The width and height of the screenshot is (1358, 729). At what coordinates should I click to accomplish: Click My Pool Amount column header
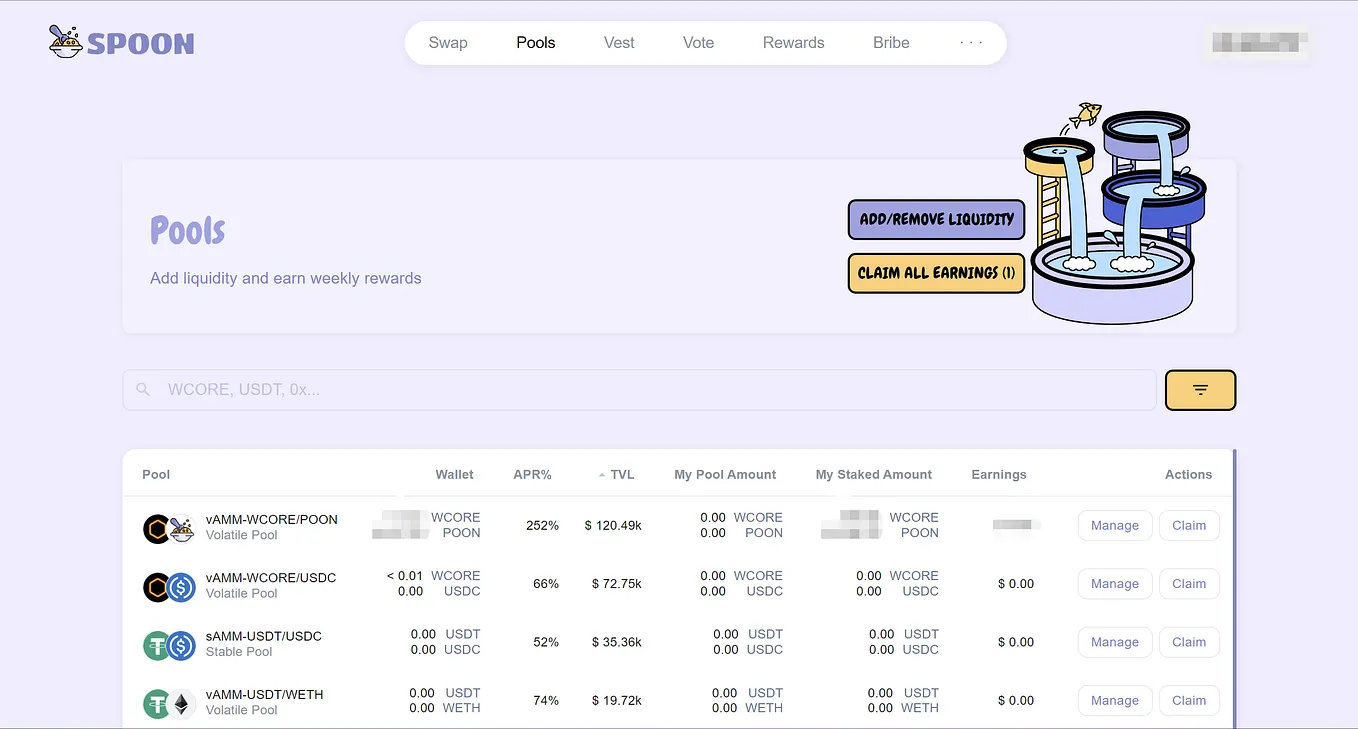[x=725, y=475]
